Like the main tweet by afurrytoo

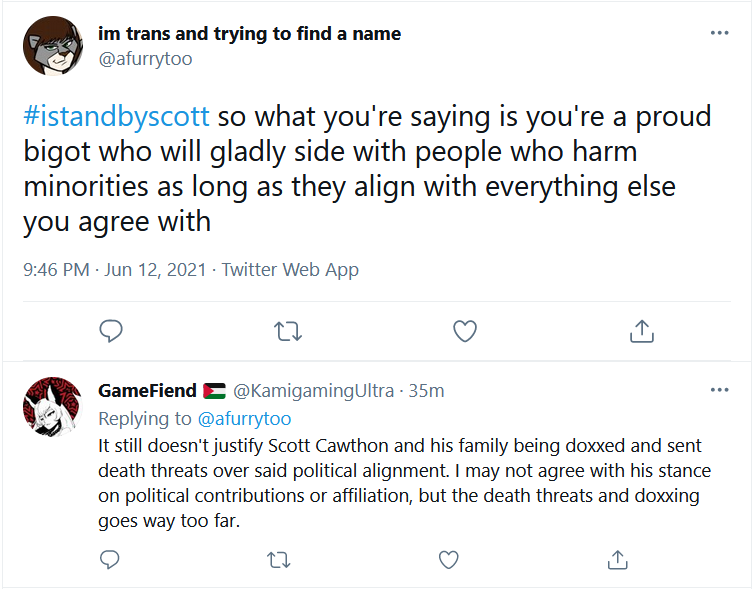tap(465, 331)
